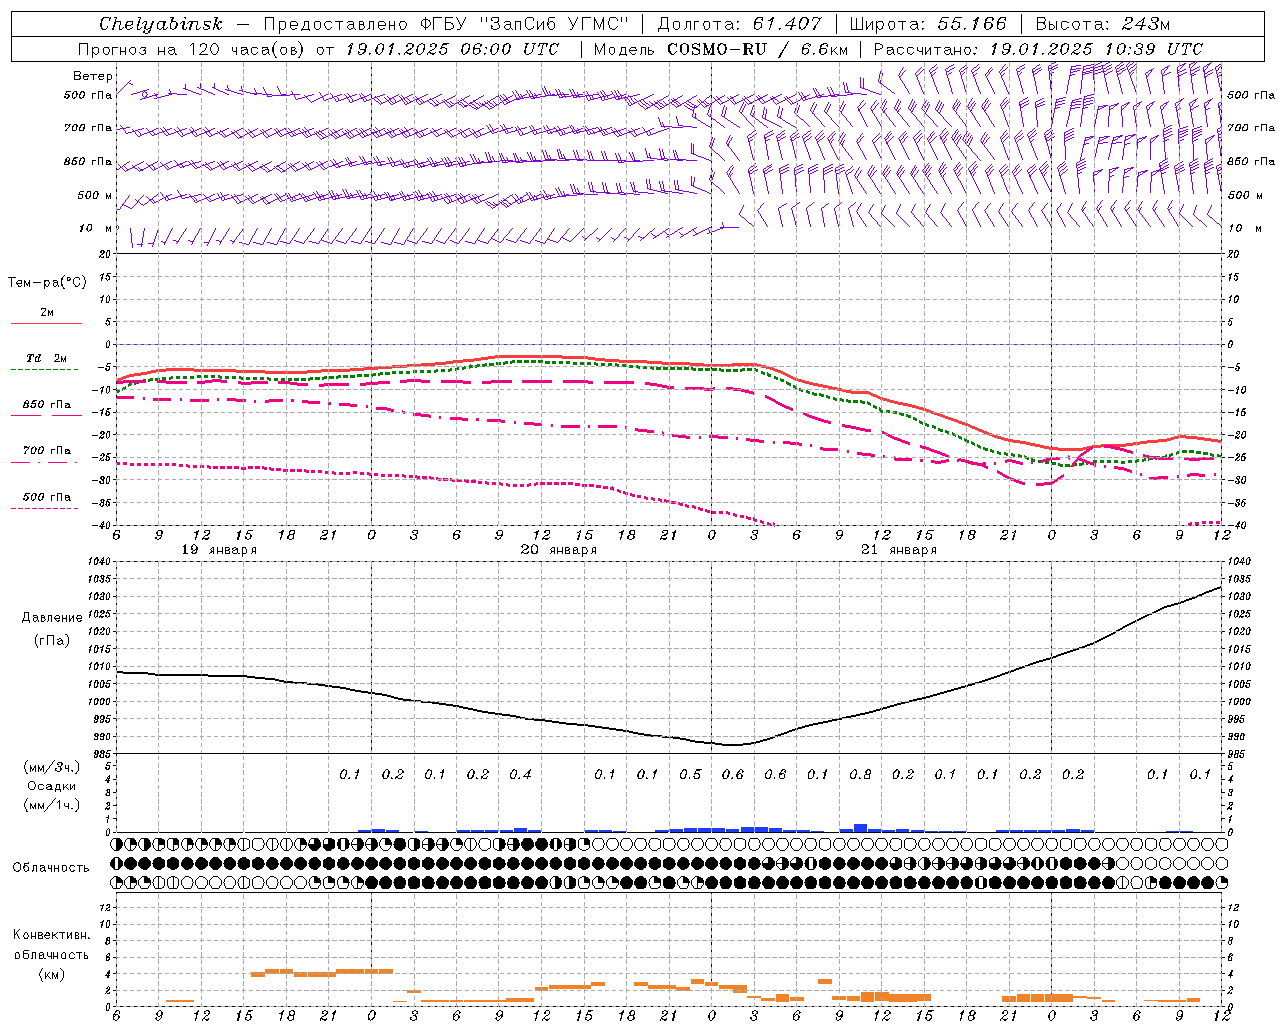Click the 0.5 precipitation amount value
The width and height of the screenshot is (1280, 1024).
pos(690,774)
